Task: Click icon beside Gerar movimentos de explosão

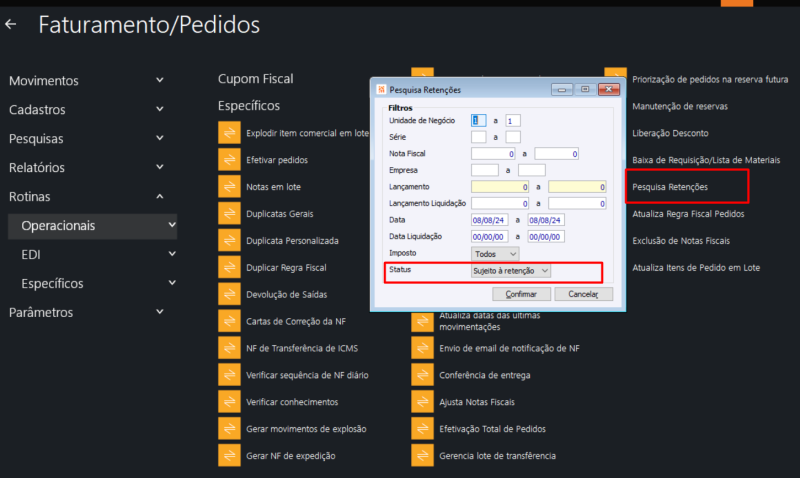Action: tap(229, 429)
